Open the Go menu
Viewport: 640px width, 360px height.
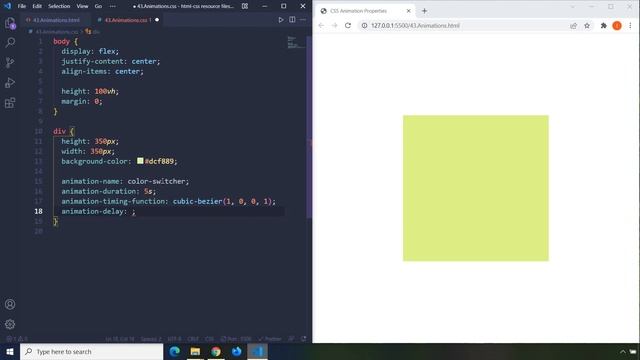pos(98,6)
